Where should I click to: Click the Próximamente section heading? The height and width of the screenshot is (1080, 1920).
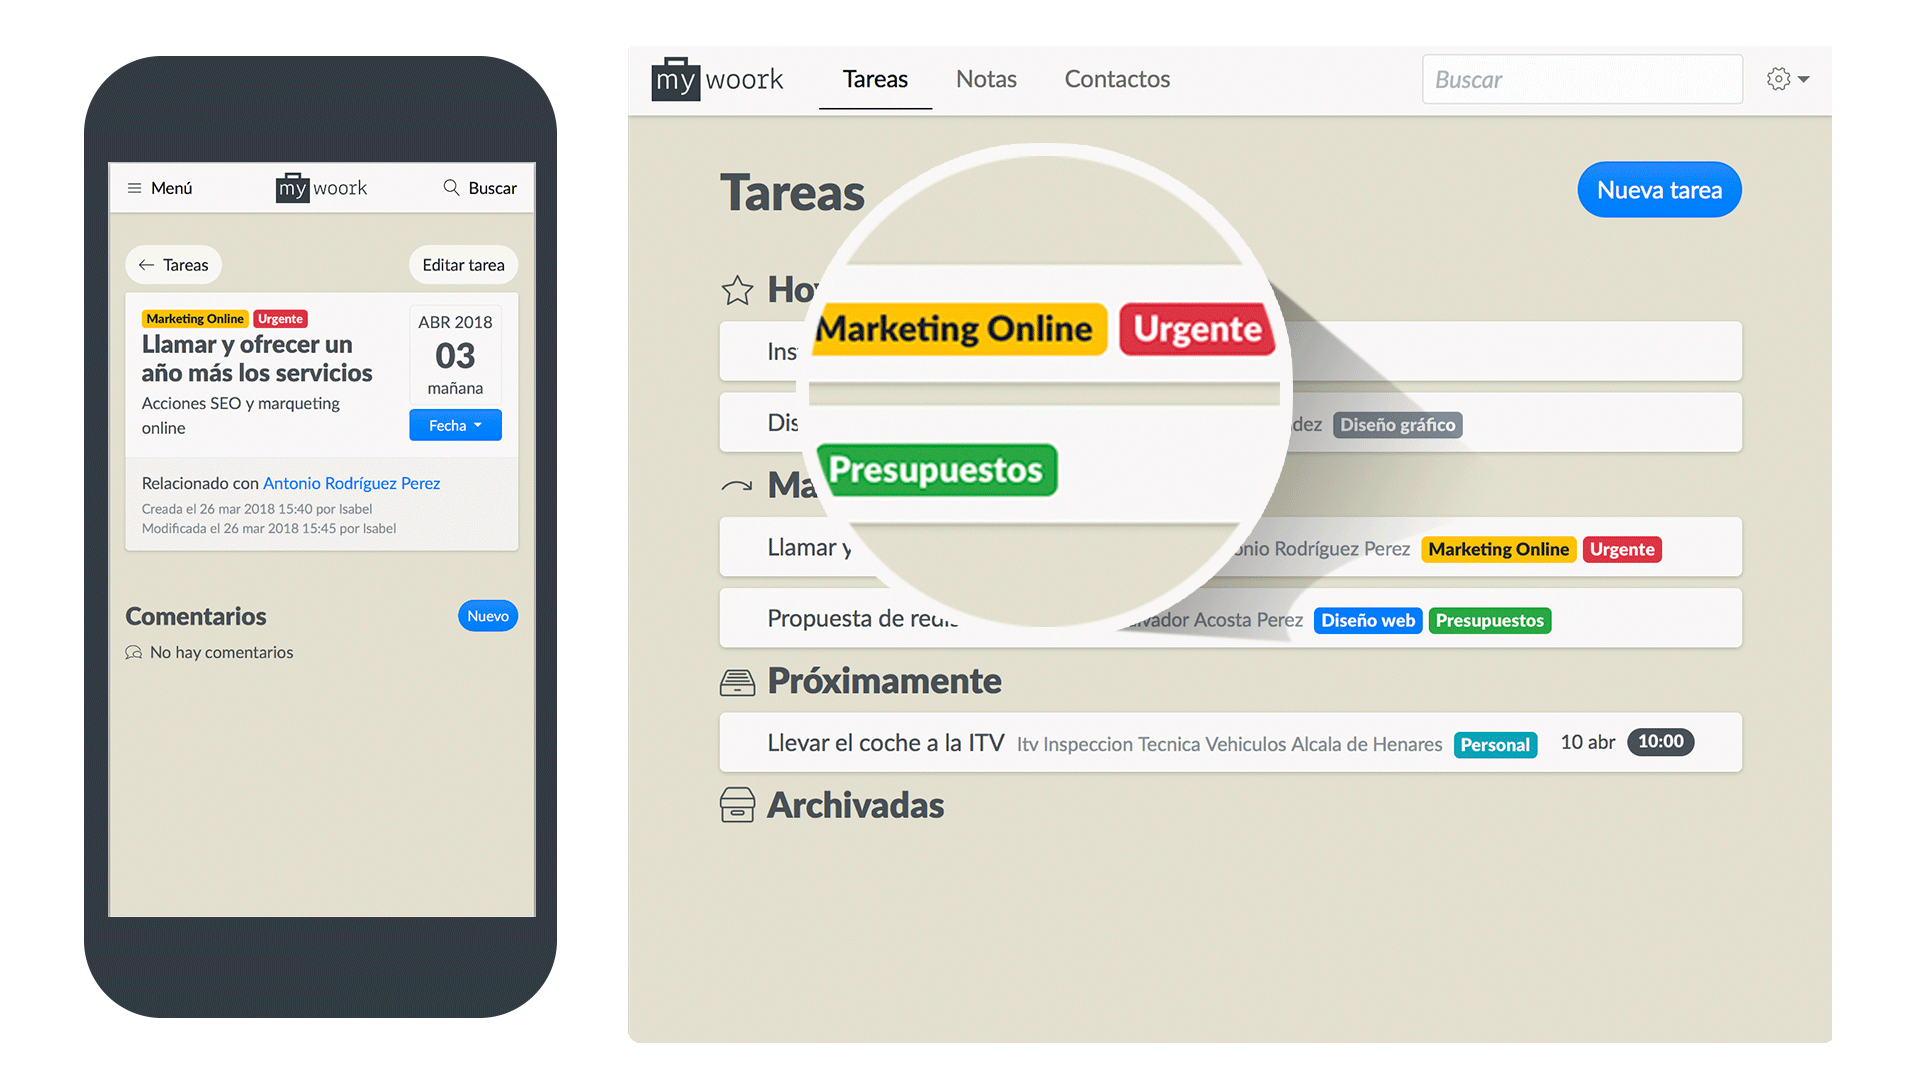tap(884, 681)
